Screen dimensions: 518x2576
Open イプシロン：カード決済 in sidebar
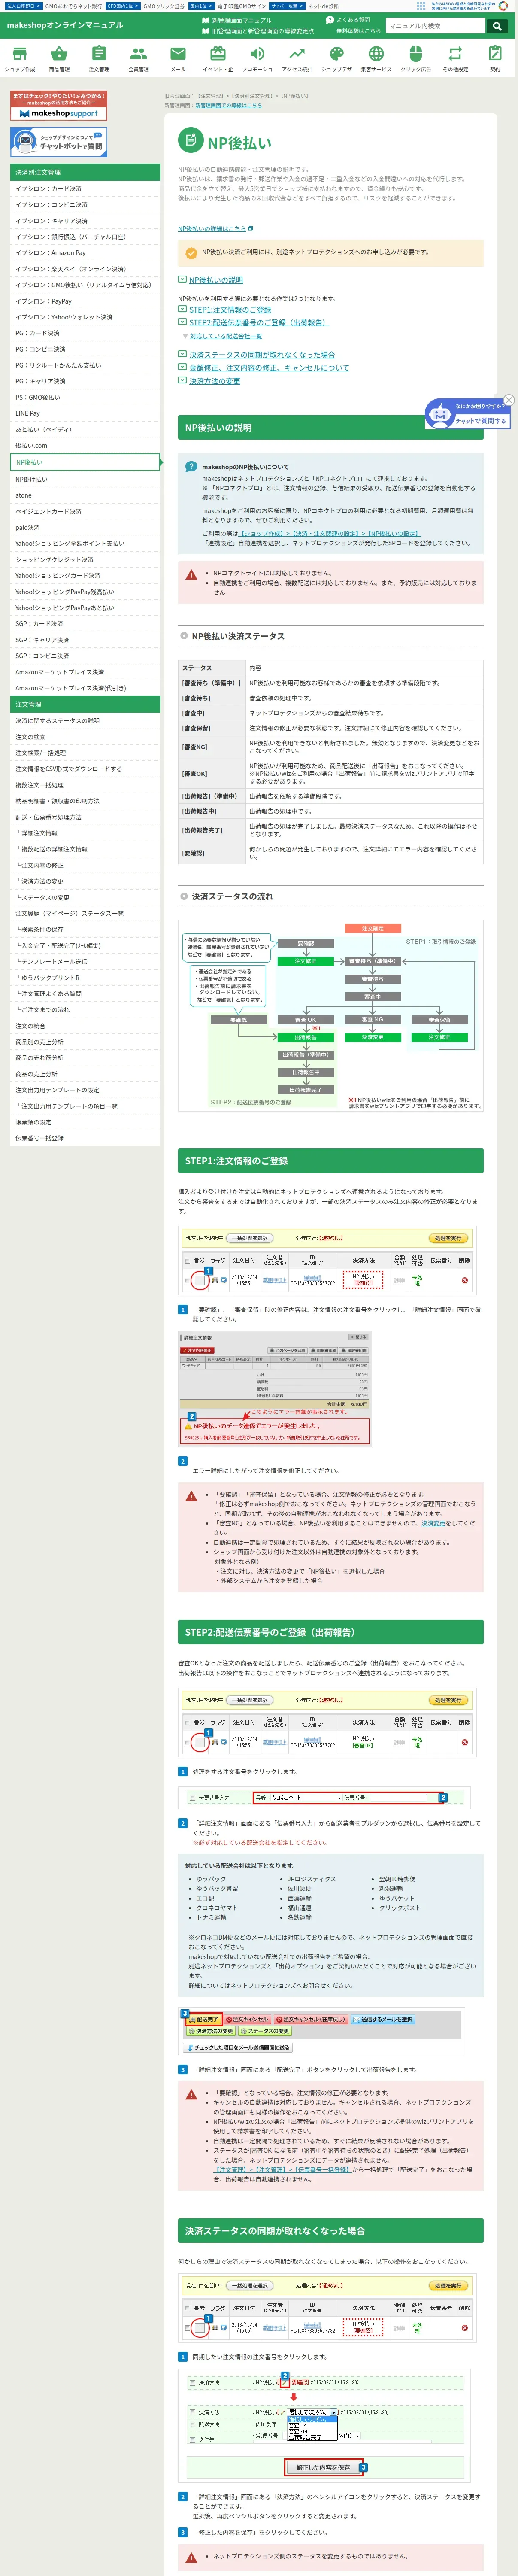[x=85, y=189]
